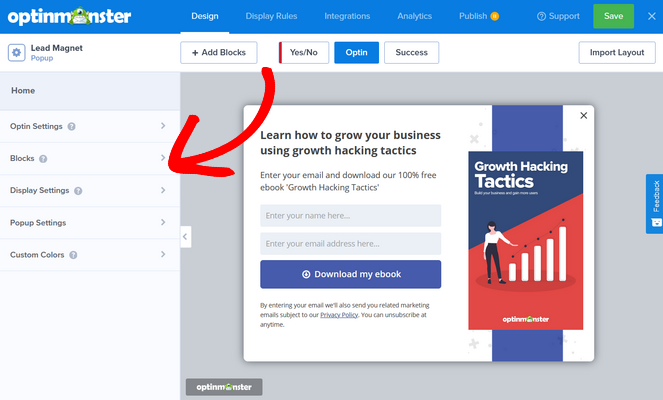663x400 pixels.
Task: Collapse the sidebar with arrow handle
Action: tap(185, 237)
